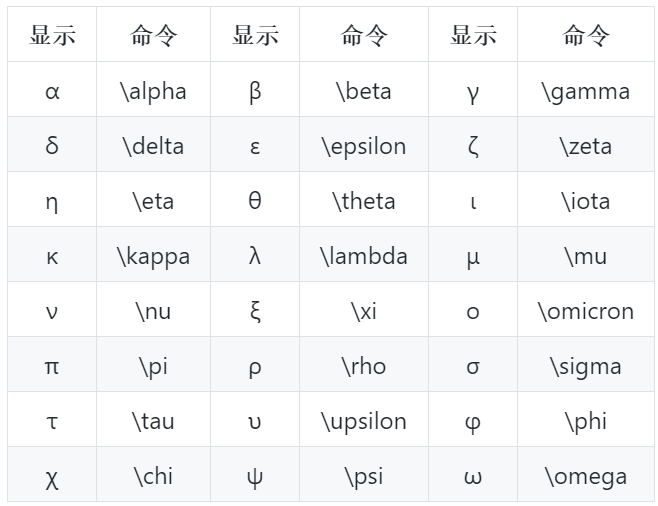Select the \upsilon command cell
658x506 pixels.
(x=364, y=419)
